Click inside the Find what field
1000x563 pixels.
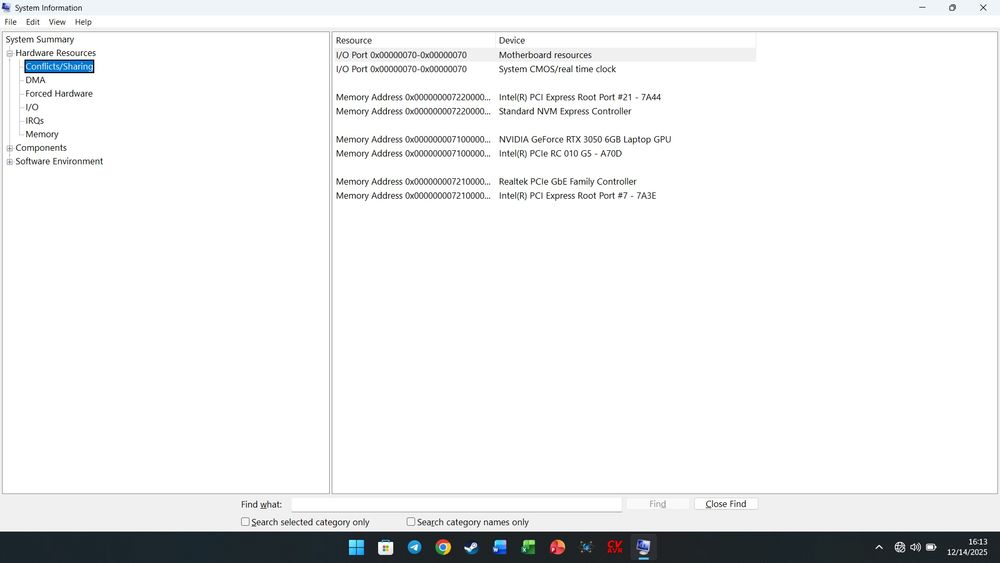(457, 504)
